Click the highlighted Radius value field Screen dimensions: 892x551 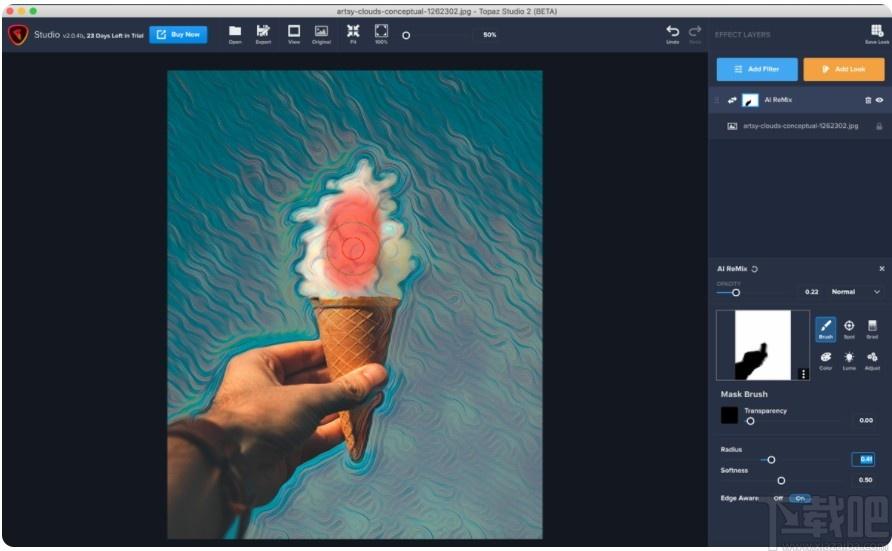click(x=863, y=459)
